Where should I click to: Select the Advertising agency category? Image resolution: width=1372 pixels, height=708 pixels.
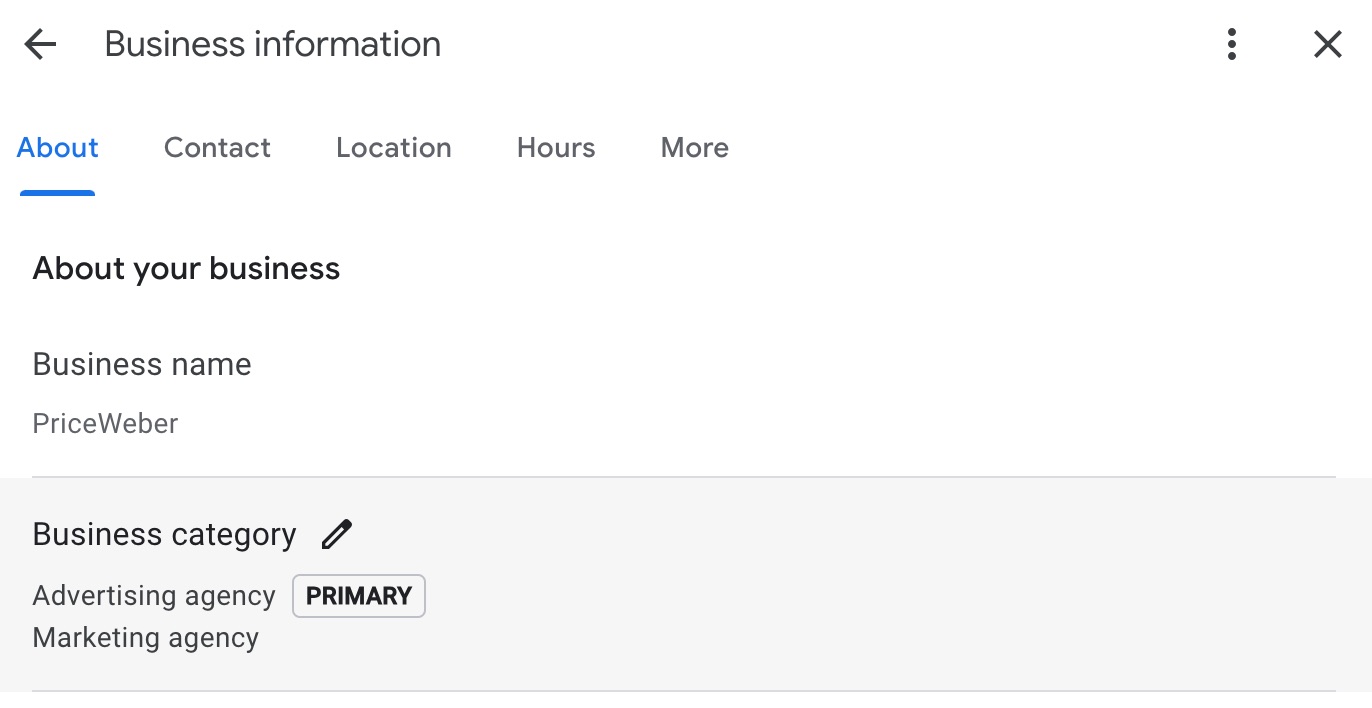coord(154,596)
